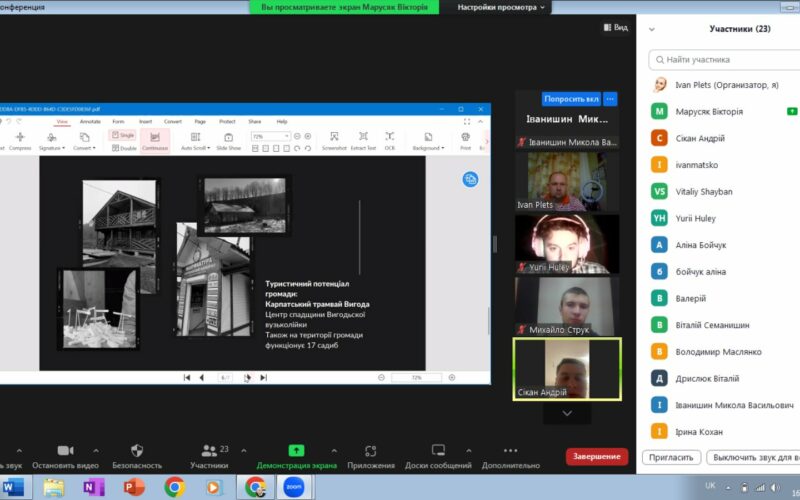Collapse the Participants panel chevron
The width and height of the screenshot is (800, 500).
tap(653, 29)
